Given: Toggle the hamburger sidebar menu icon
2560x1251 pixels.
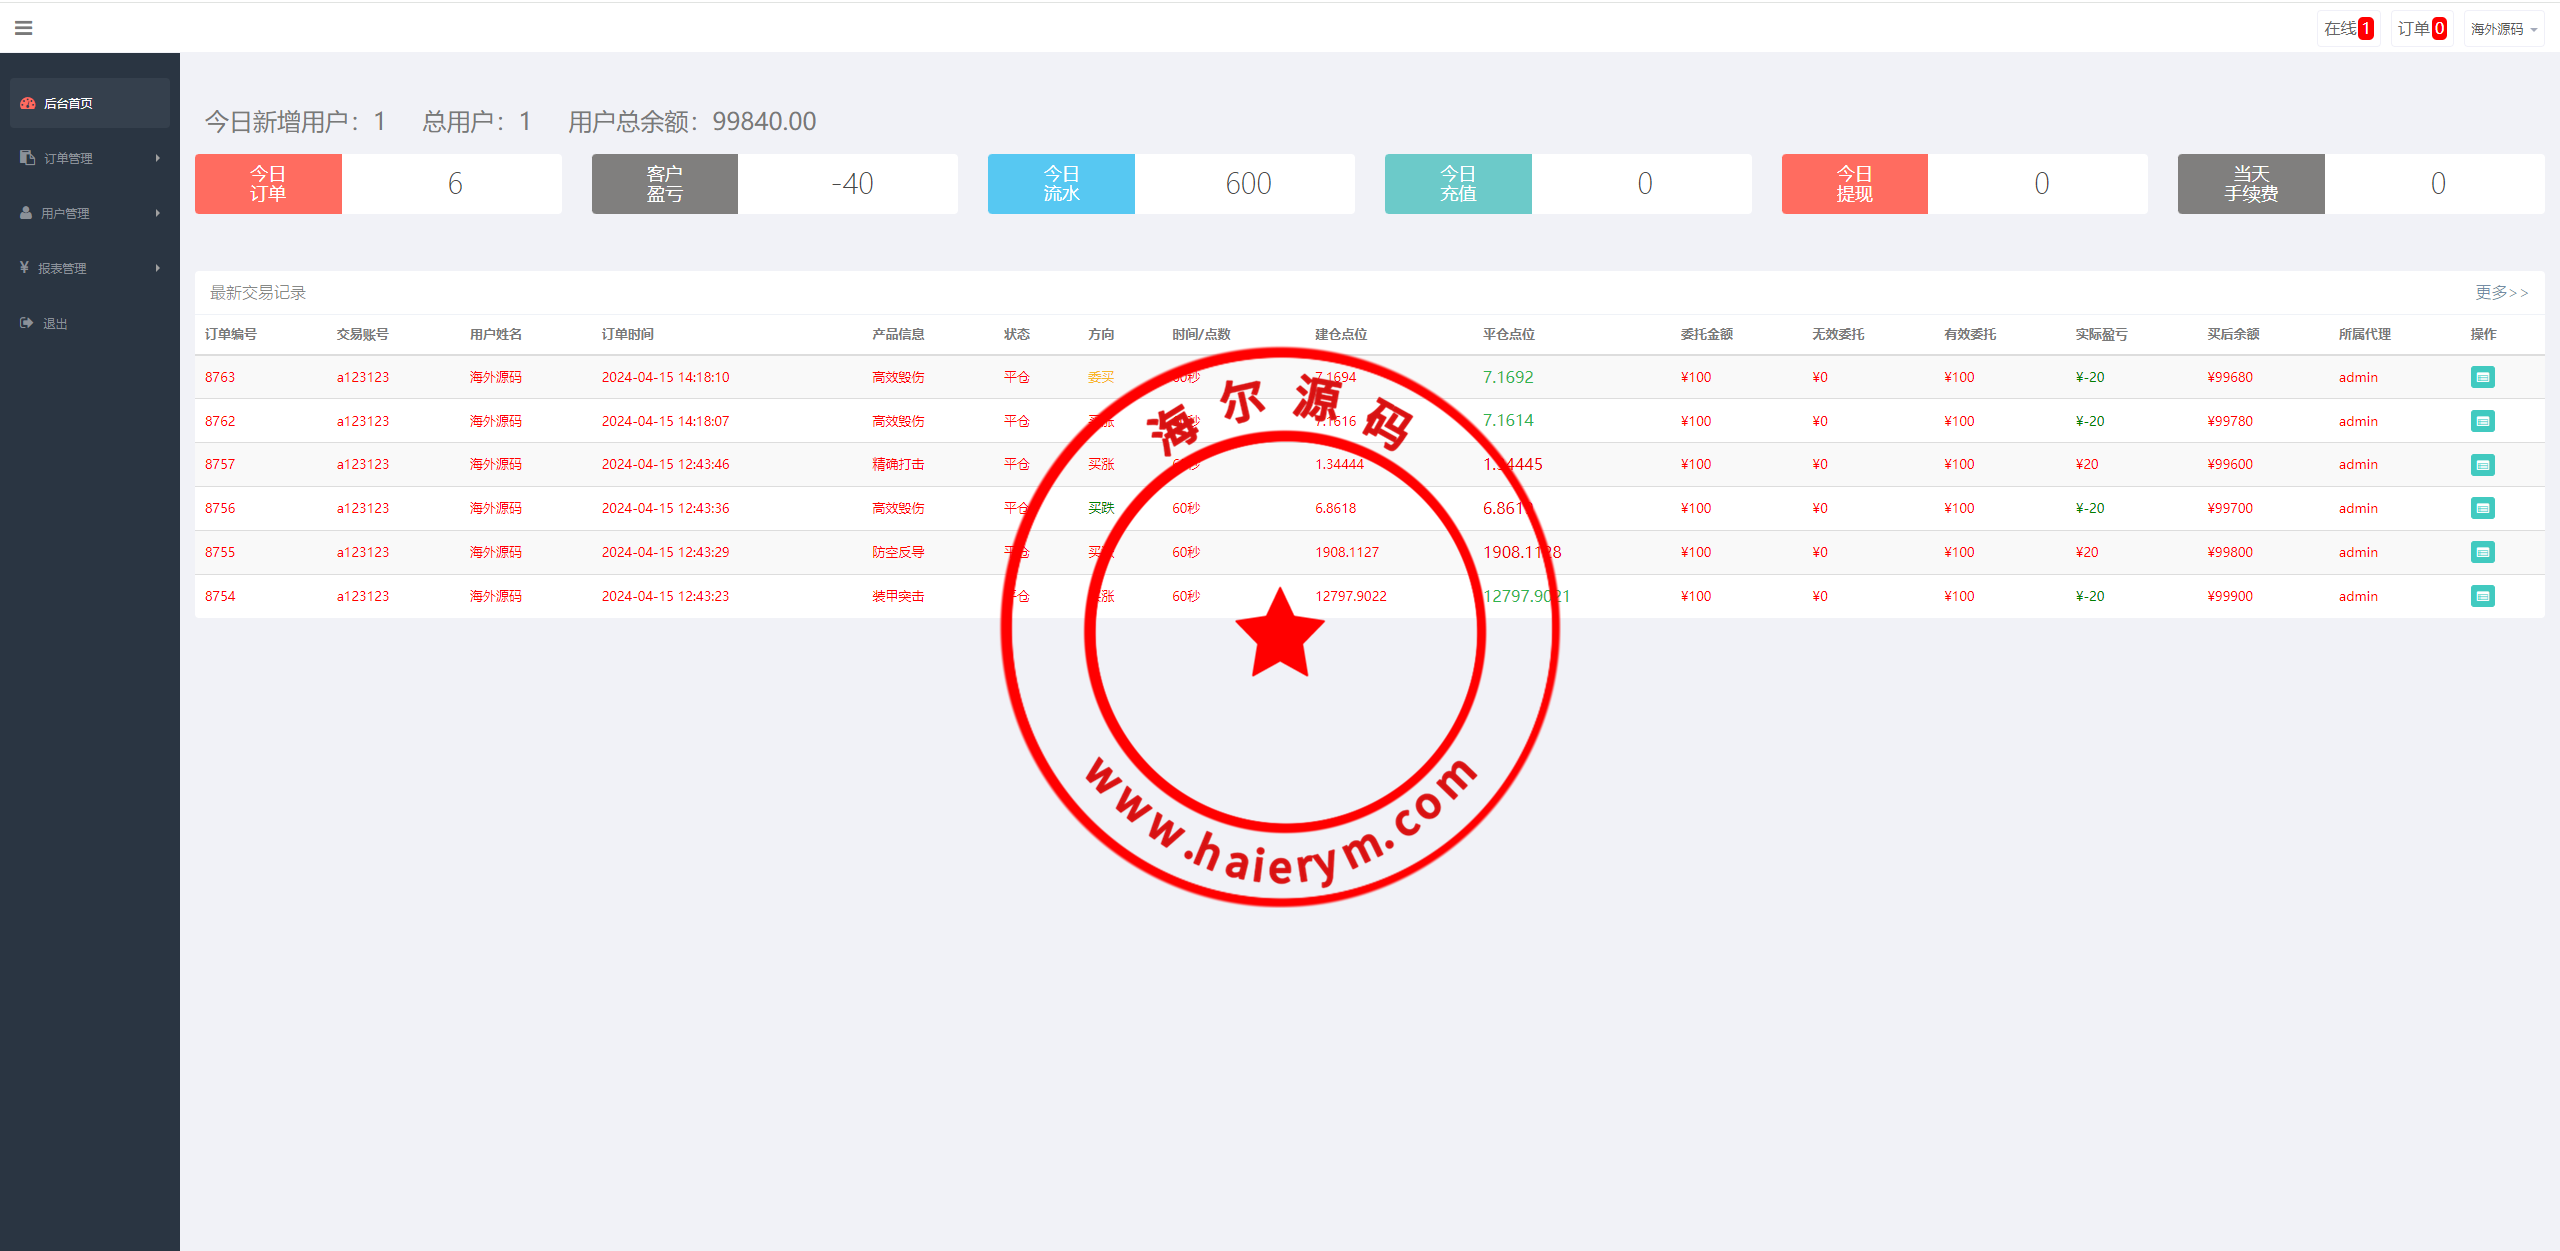Looking at the screenshot, I should pos(24,28).
